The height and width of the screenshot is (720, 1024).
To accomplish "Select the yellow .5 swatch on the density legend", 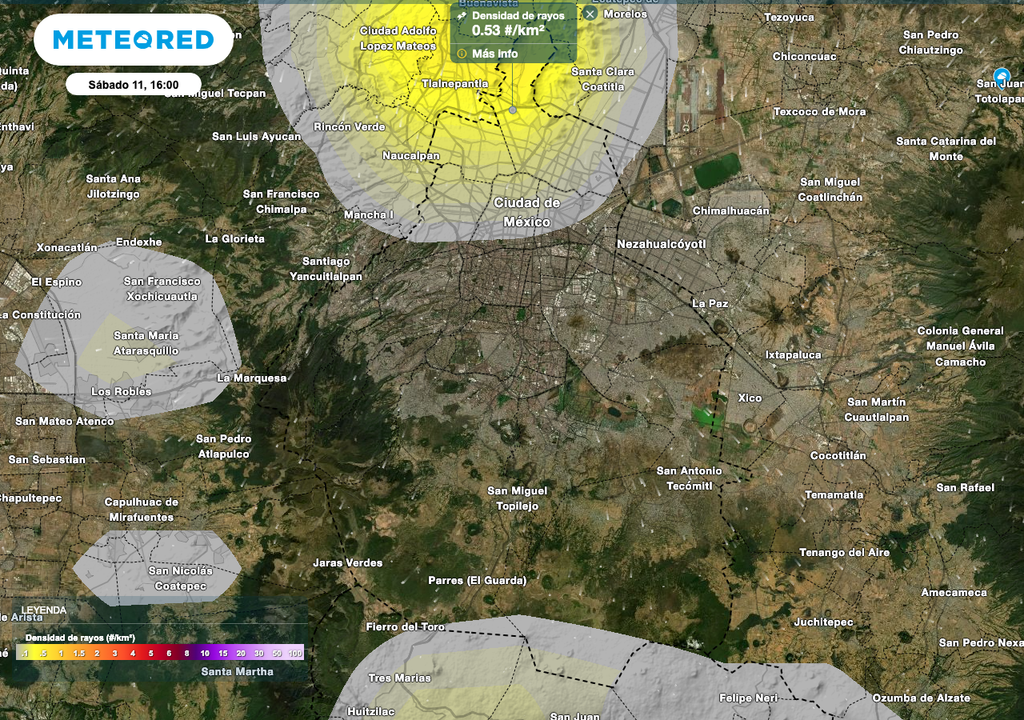I will (x=44, y=654).
